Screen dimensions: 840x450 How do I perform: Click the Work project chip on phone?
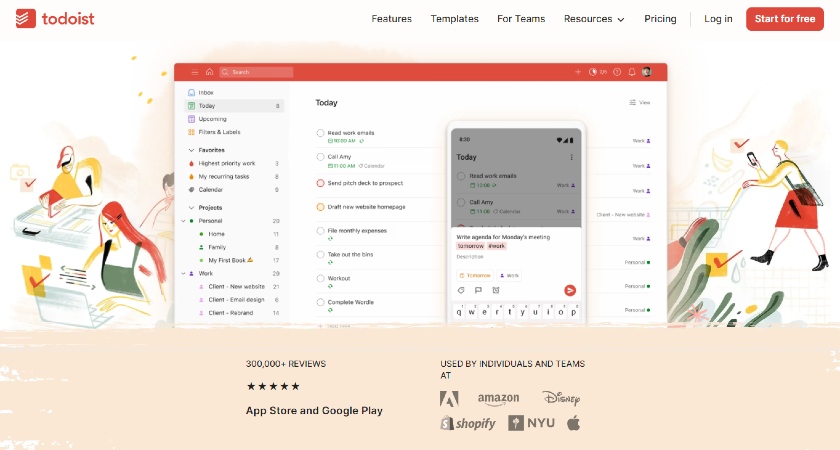point(509,275)
